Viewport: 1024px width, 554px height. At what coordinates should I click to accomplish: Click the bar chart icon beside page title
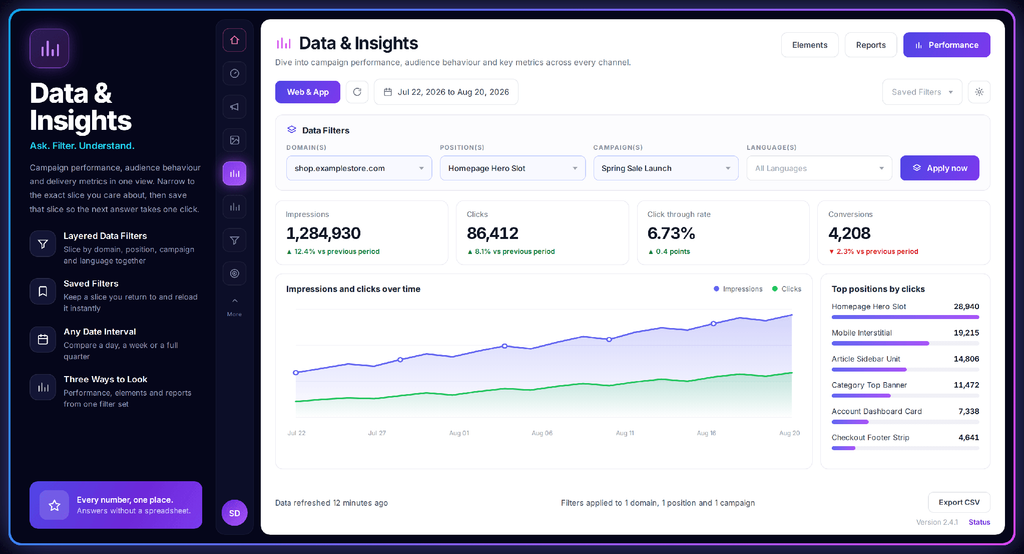click(283, 43)
